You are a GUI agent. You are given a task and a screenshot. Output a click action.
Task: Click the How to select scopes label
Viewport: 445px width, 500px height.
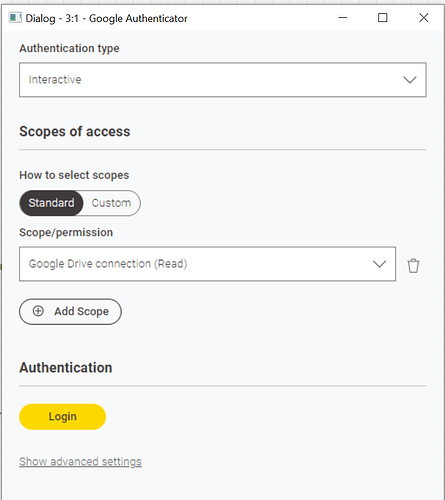pos(74,175)
